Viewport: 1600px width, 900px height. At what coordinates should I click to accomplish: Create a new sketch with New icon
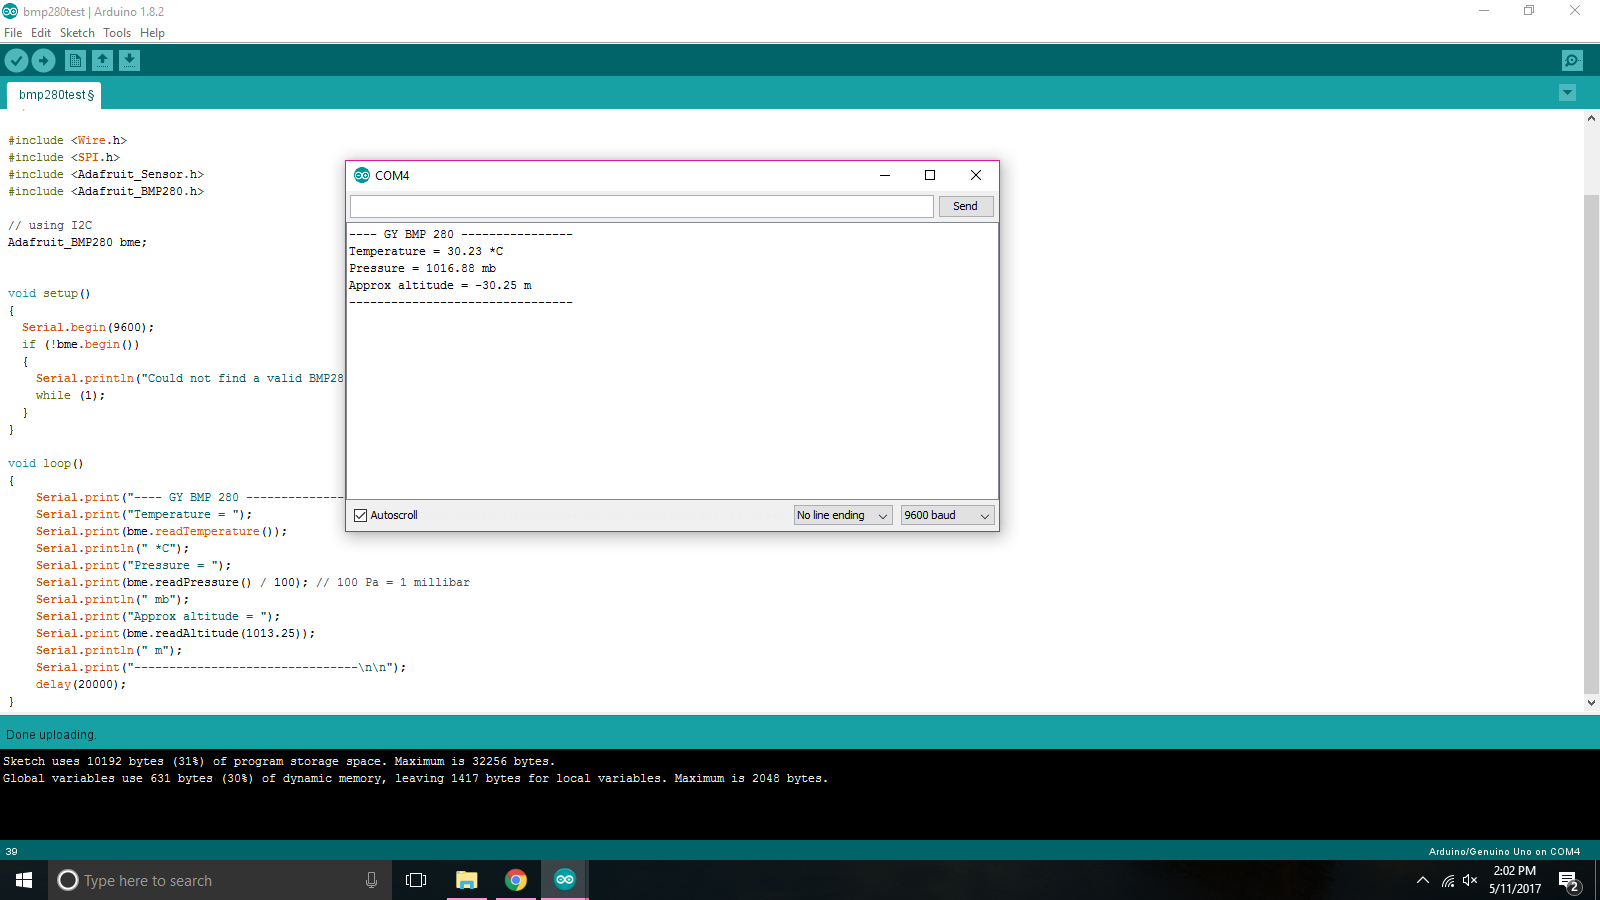pos(75,61)
